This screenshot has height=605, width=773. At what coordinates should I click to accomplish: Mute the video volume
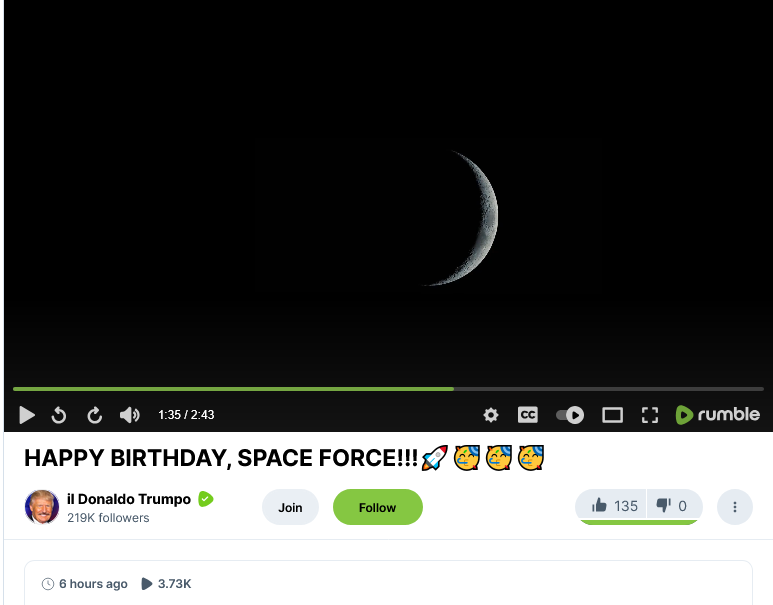coord(130,415)
